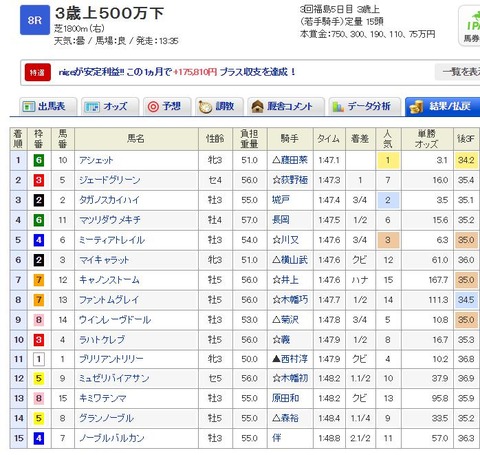
Task: Switch to the データ分析 tab
Action: tap(365, 107)
